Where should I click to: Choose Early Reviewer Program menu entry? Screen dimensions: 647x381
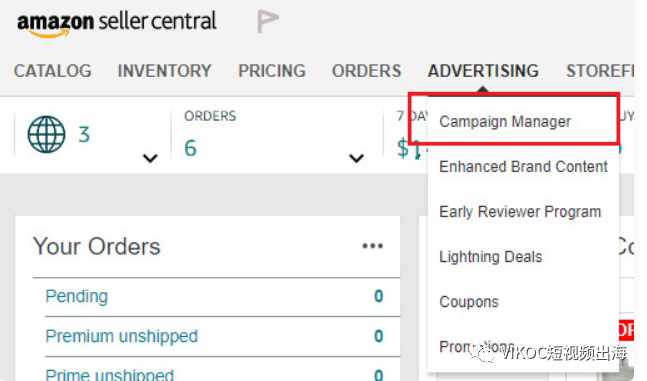click(x=520, y=211)
